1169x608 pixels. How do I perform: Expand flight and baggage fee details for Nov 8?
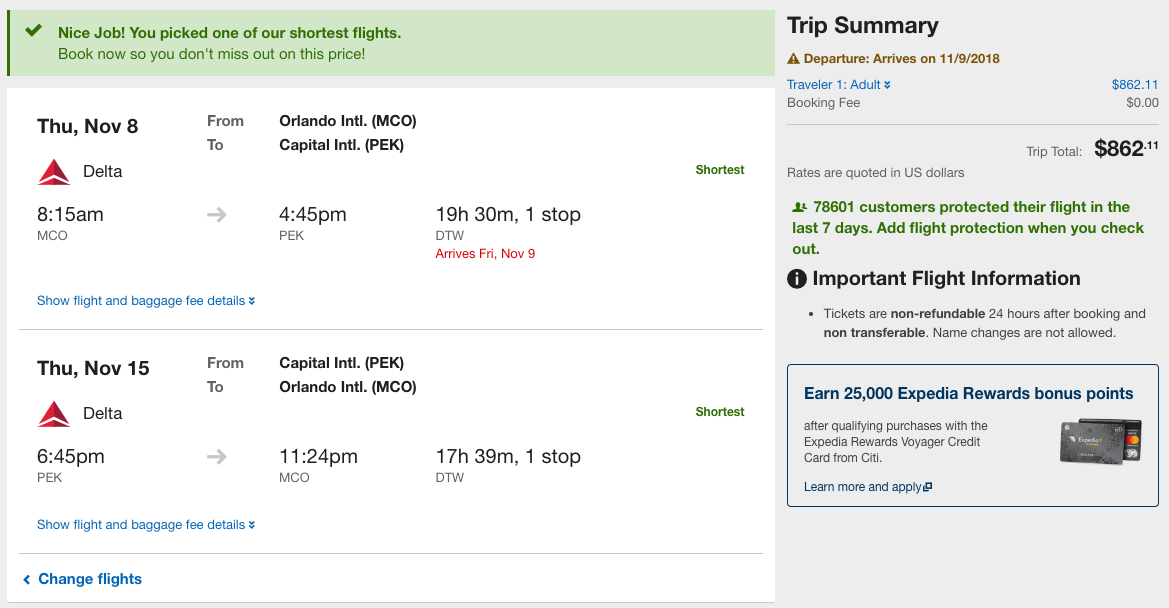(146, 301)
